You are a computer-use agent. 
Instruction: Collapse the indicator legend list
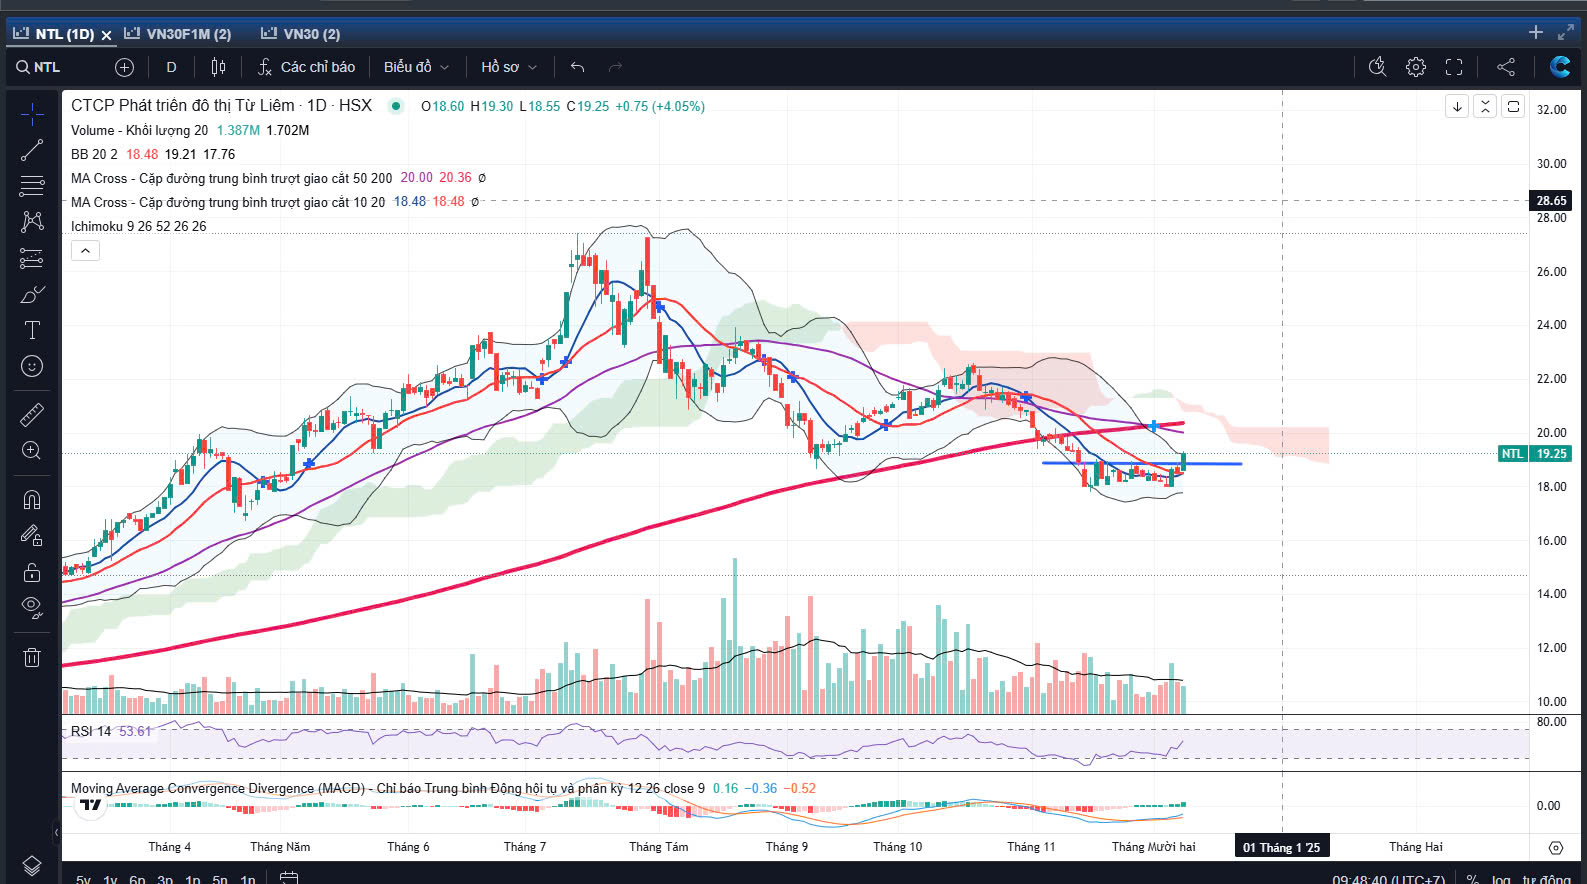tap(85, 251)
